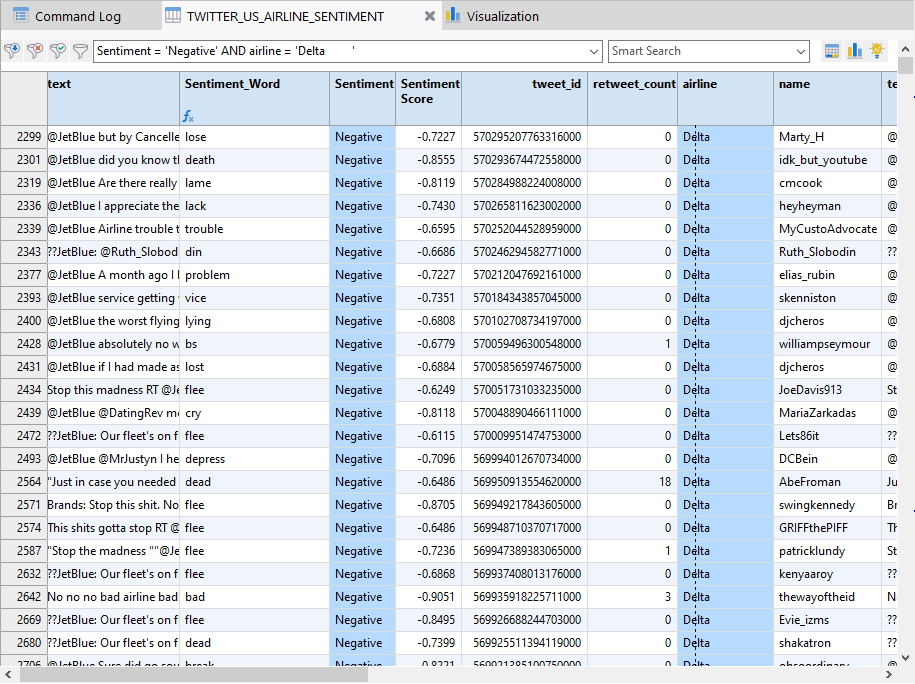Select the Sentiment_Word column header
The width and height of the screenshot is (915, 684).
click(254, 99)
